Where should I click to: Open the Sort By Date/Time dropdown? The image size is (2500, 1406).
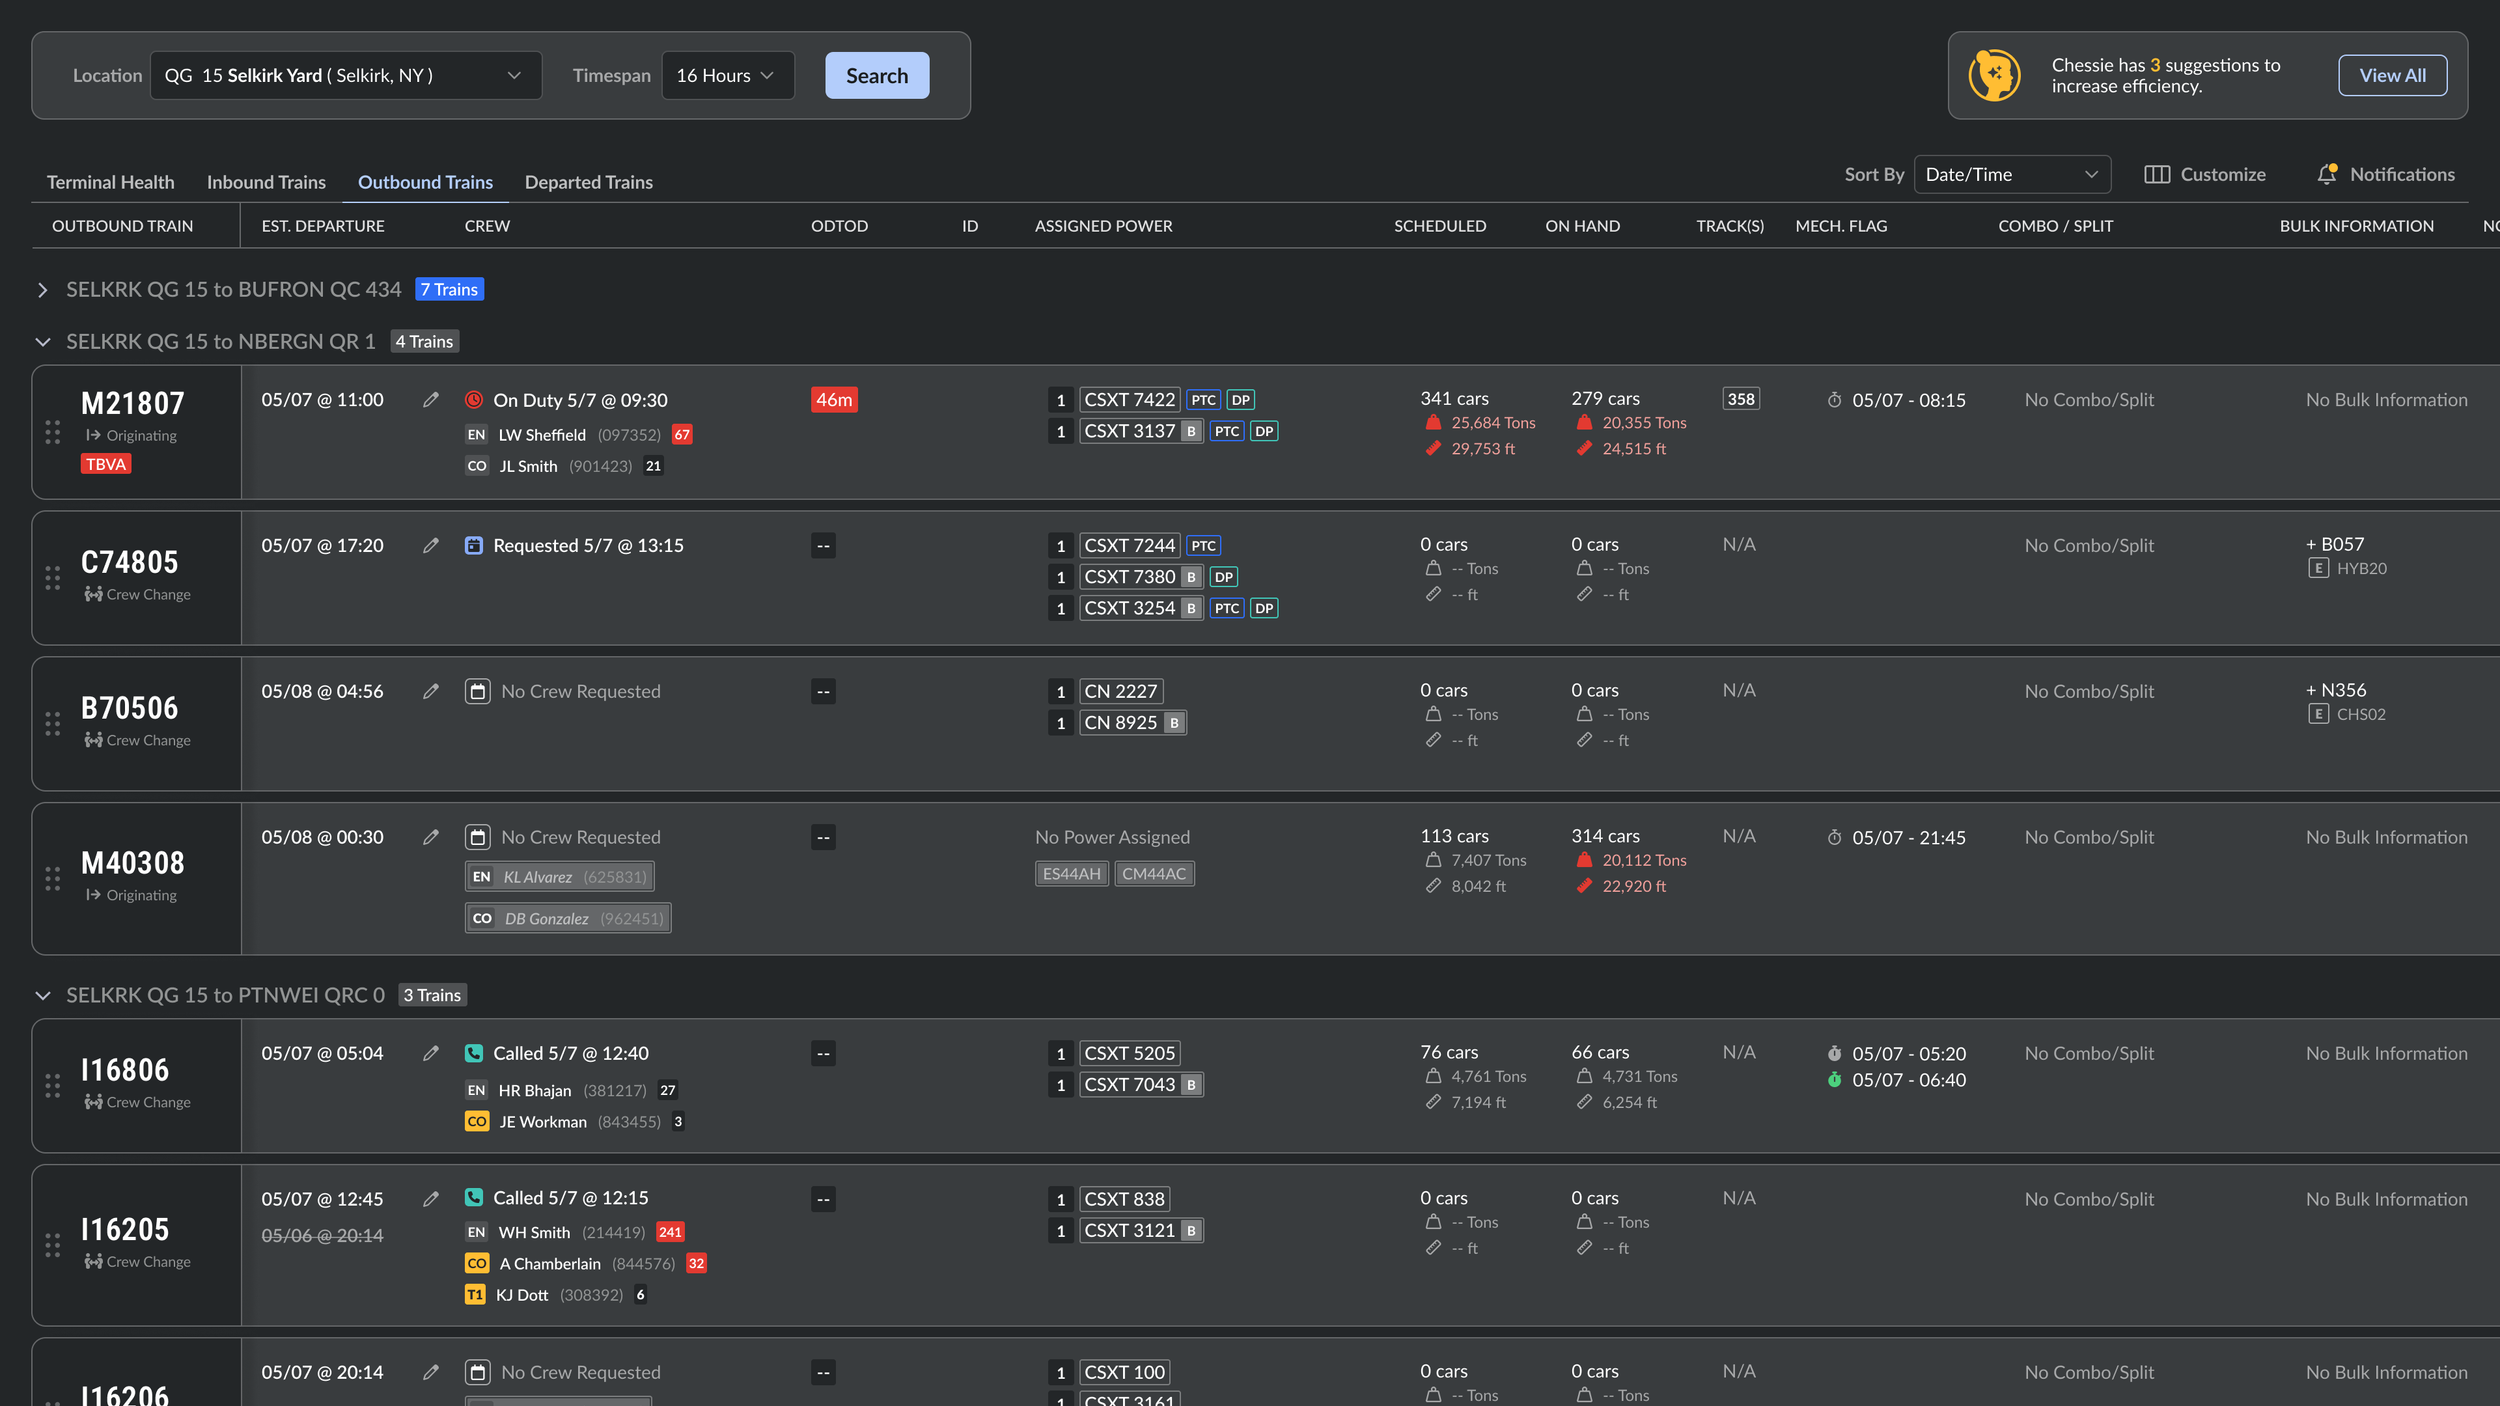point(2011,175)
